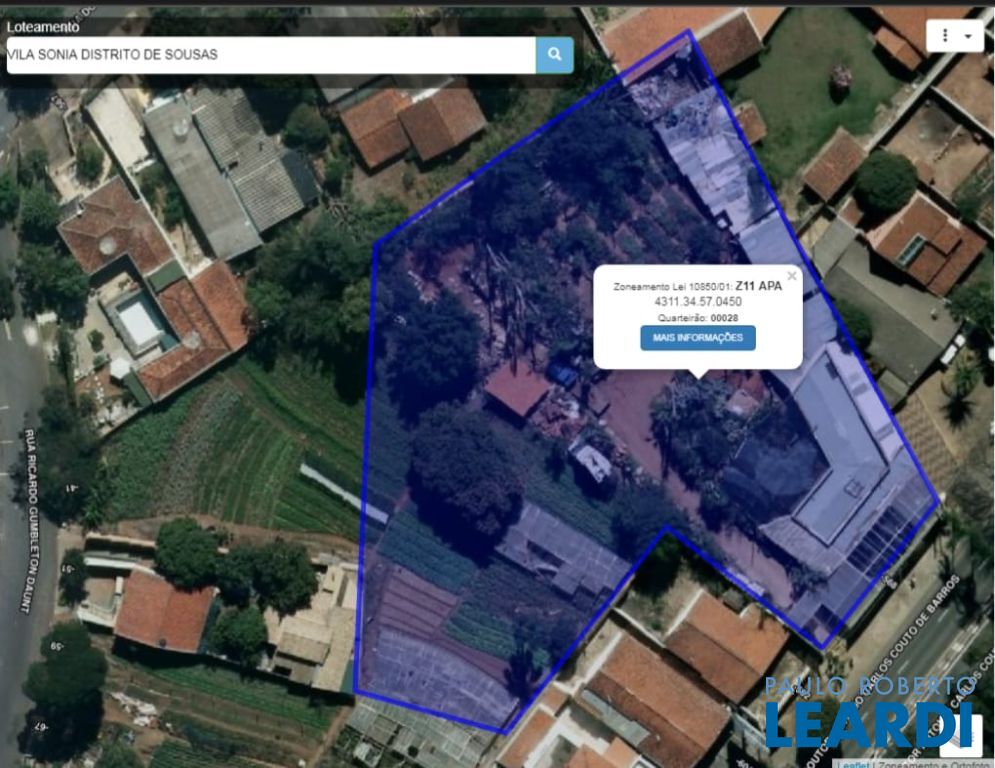
Task: Click the popup's pointer tip on the map
Action: [698, 376]
